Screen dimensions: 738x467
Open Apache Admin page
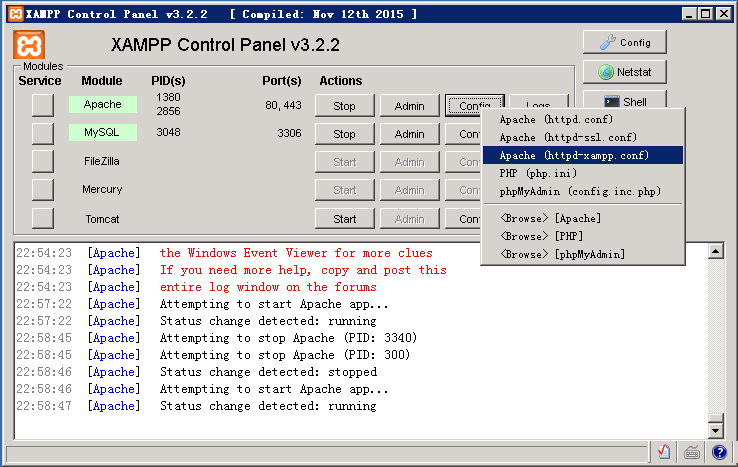[409, 105]
